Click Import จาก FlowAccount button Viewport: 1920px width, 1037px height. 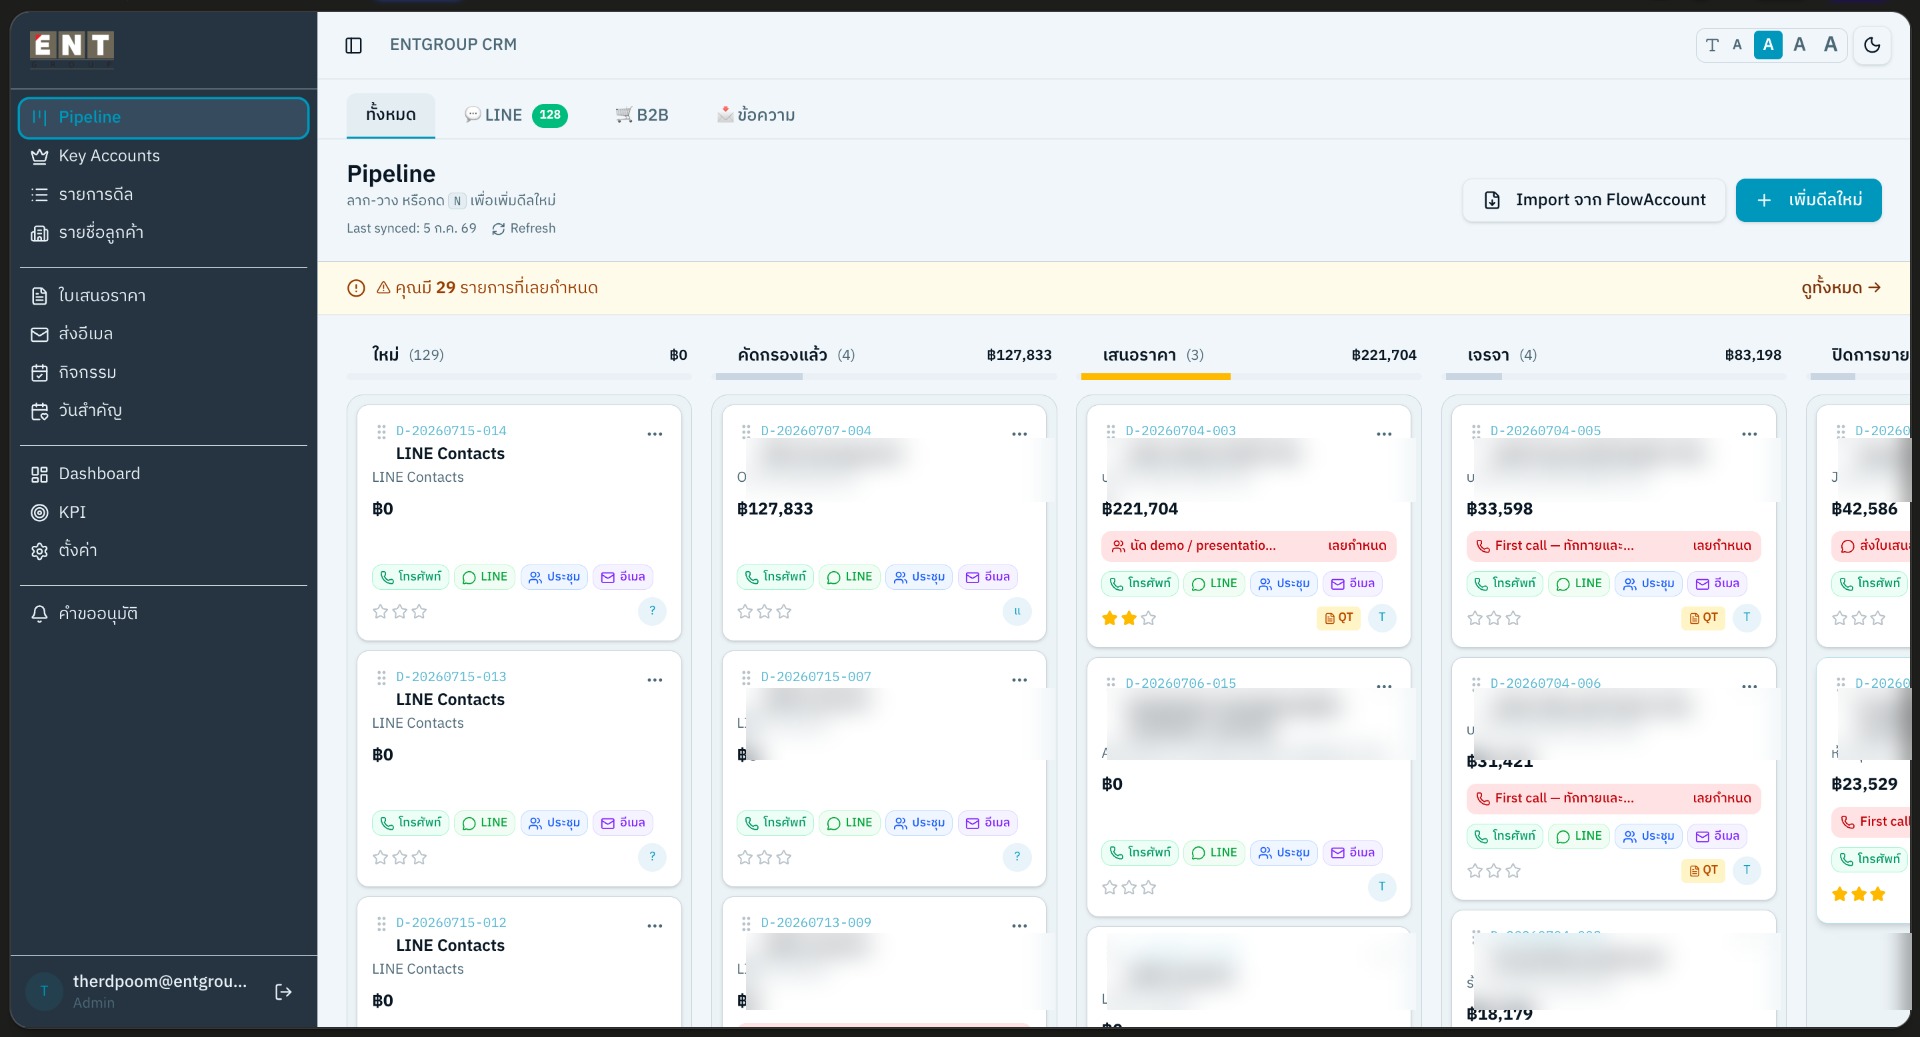point(1594,200)
